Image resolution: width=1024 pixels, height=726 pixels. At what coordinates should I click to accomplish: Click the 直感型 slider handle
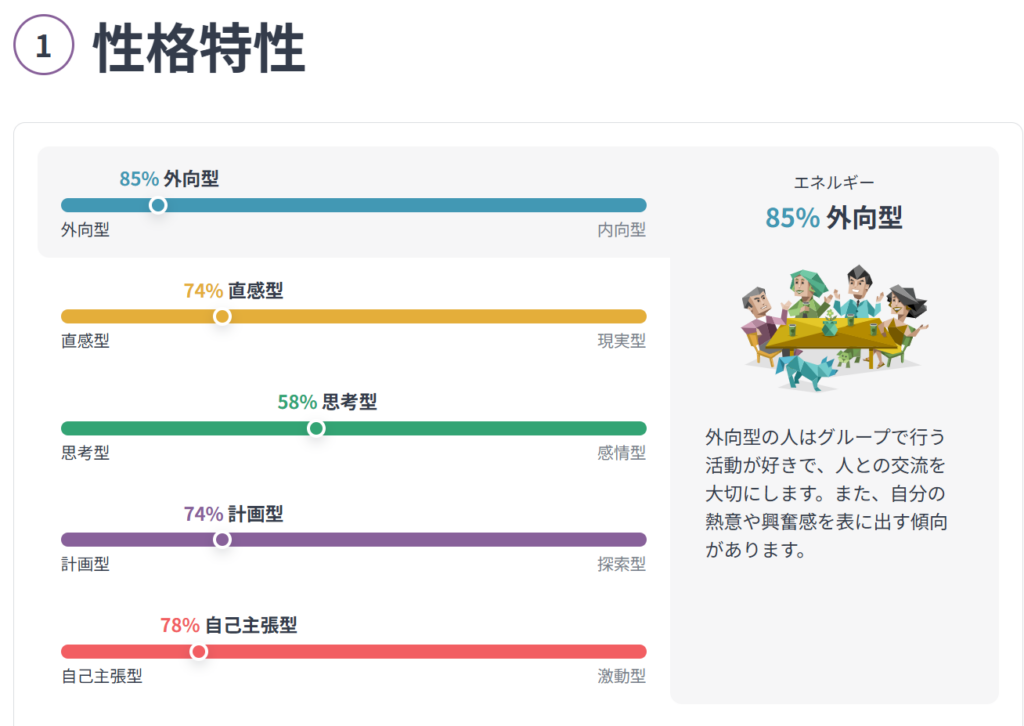pos(222,316)
